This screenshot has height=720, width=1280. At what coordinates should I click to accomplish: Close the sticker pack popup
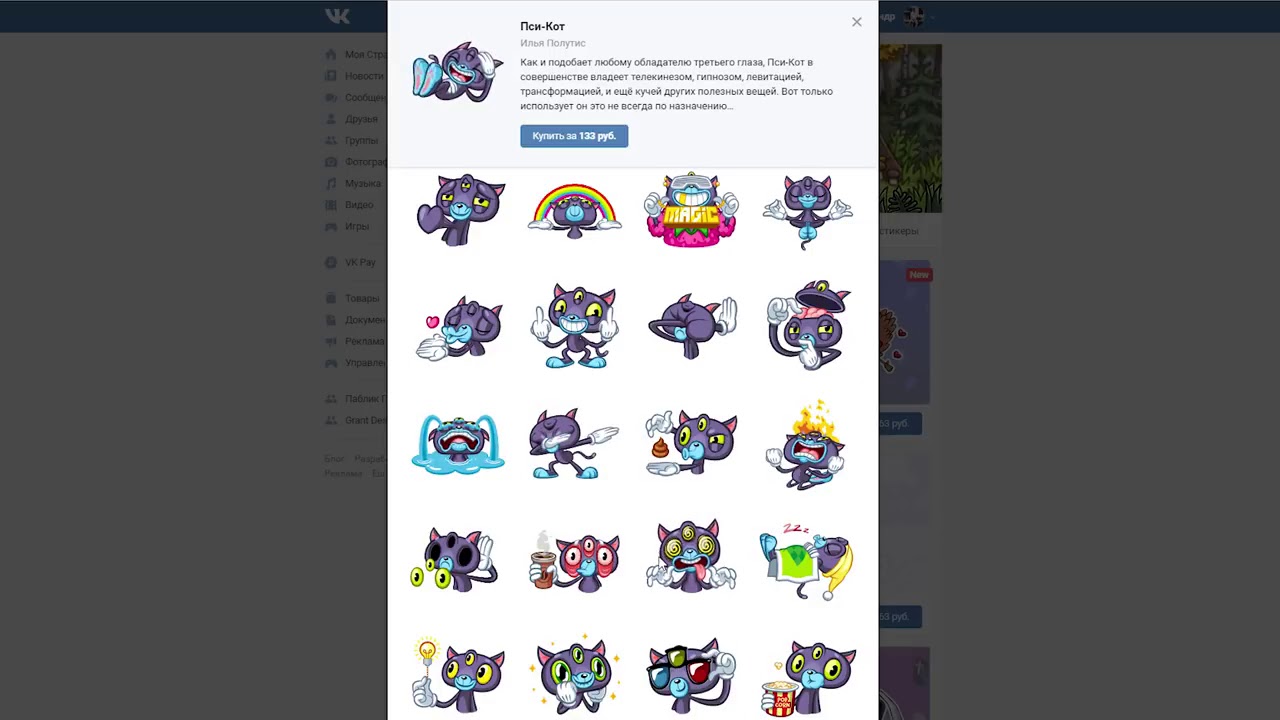tap(857, 22)
